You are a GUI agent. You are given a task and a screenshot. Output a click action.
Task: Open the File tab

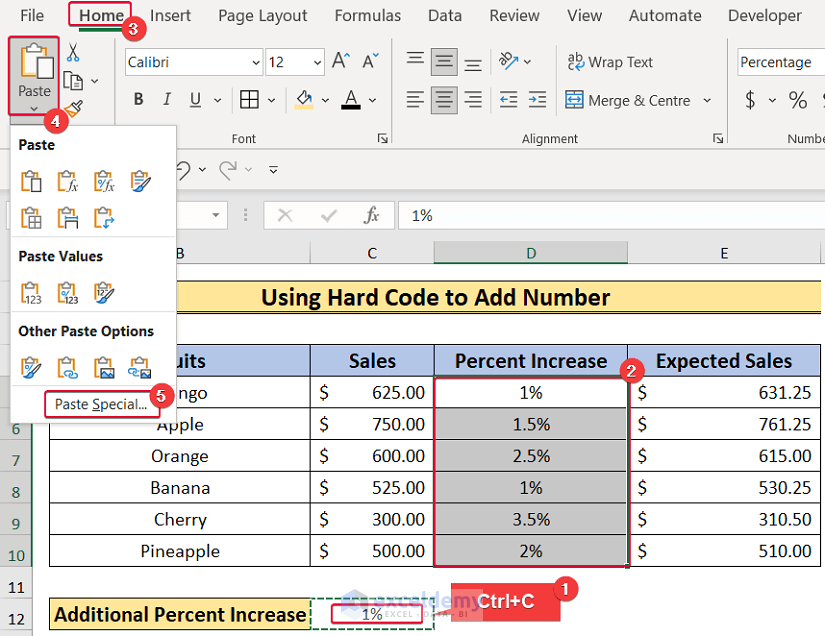32,15
